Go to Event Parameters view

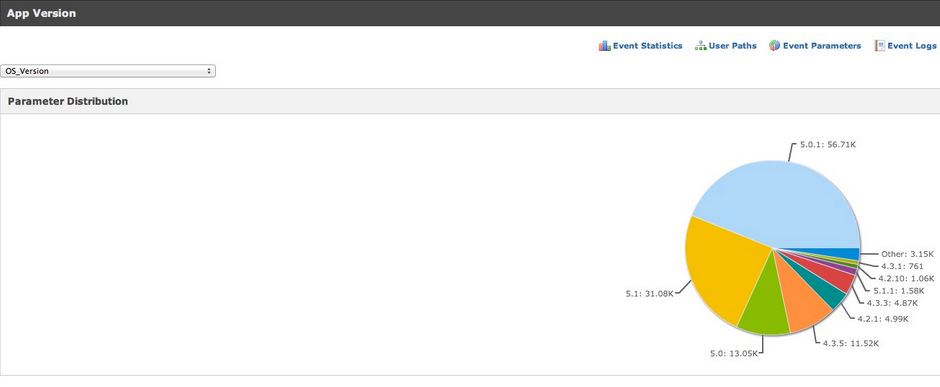click(822, 46)
